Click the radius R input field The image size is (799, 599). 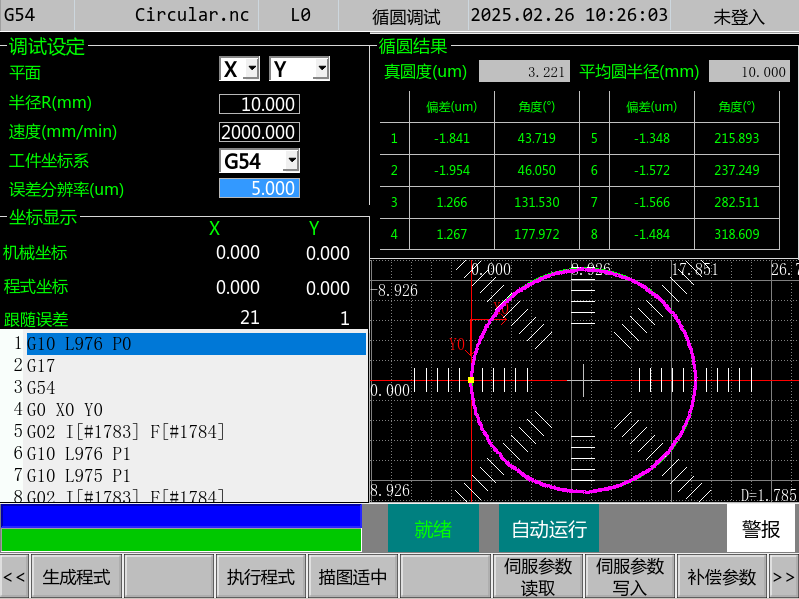[259, 105]
